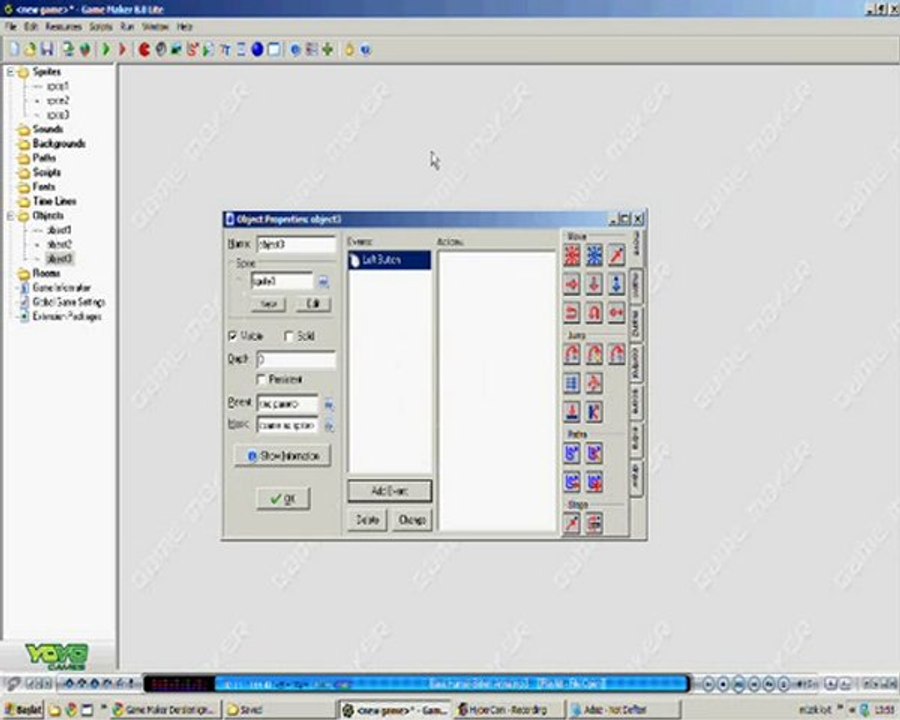Image resolution: width=900 pixels, height=720 pixels.
Task: Select the Jump to Start action icon
Action: click(594, 354)
